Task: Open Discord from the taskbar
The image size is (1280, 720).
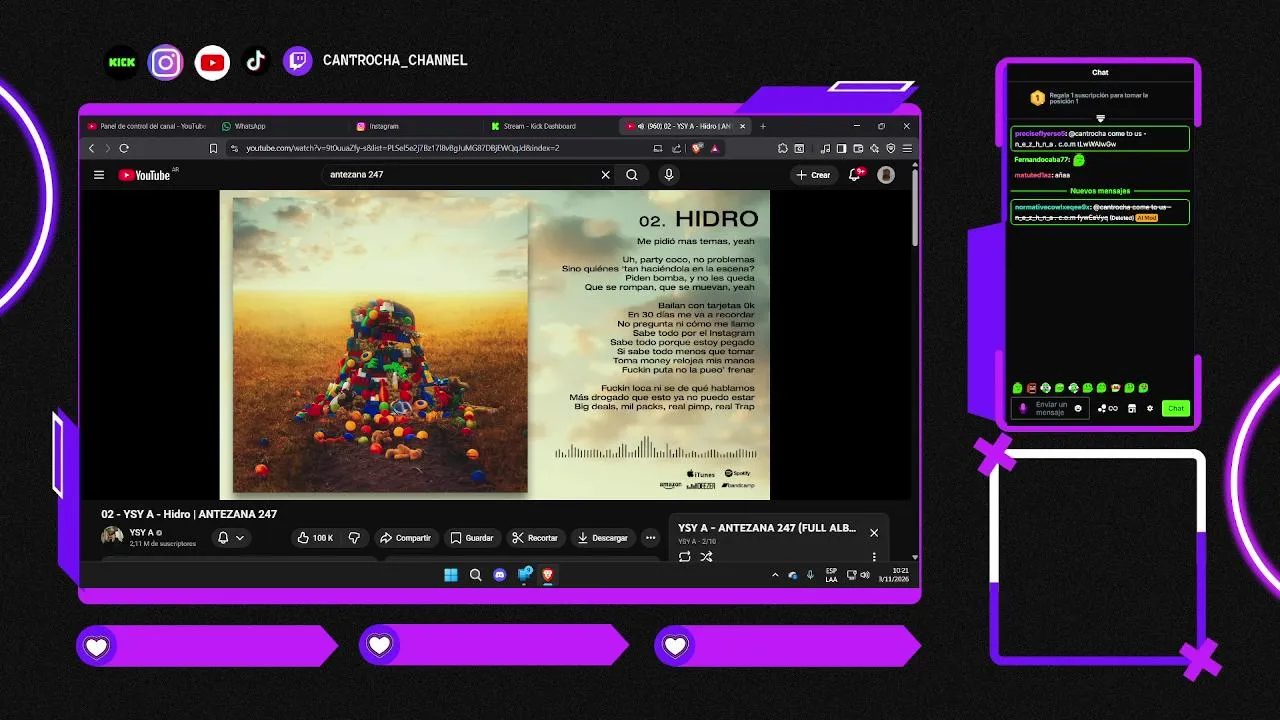Action: tap(500, 575)
